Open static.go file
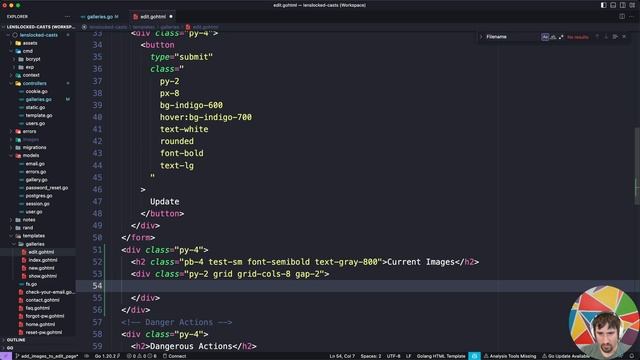 (35, 107)
